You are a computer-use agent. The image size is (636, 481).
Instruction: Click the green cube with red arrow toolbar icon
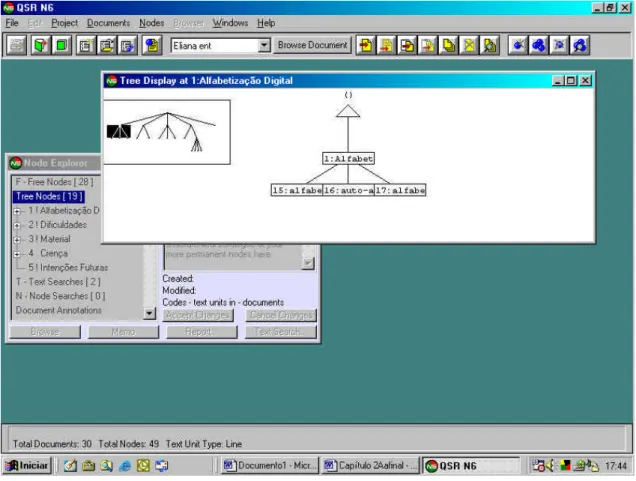pyautogui.click(x=41, y=45)
